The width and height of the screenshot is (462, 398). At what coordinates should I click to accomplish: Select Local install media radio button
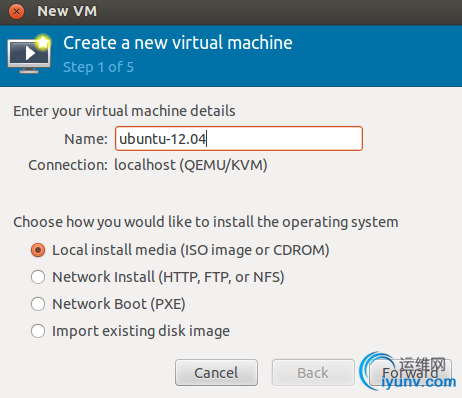pos(38,250)
